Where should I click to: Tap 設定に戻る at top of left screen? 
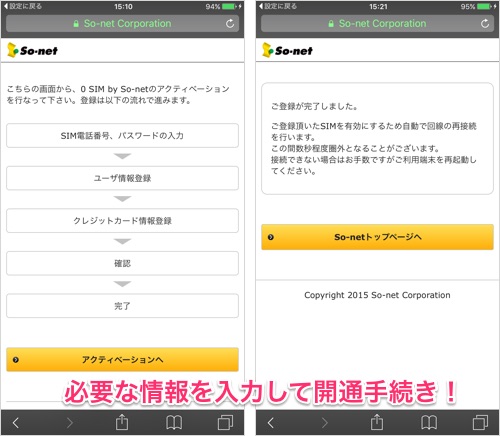[x=22, y=6]
